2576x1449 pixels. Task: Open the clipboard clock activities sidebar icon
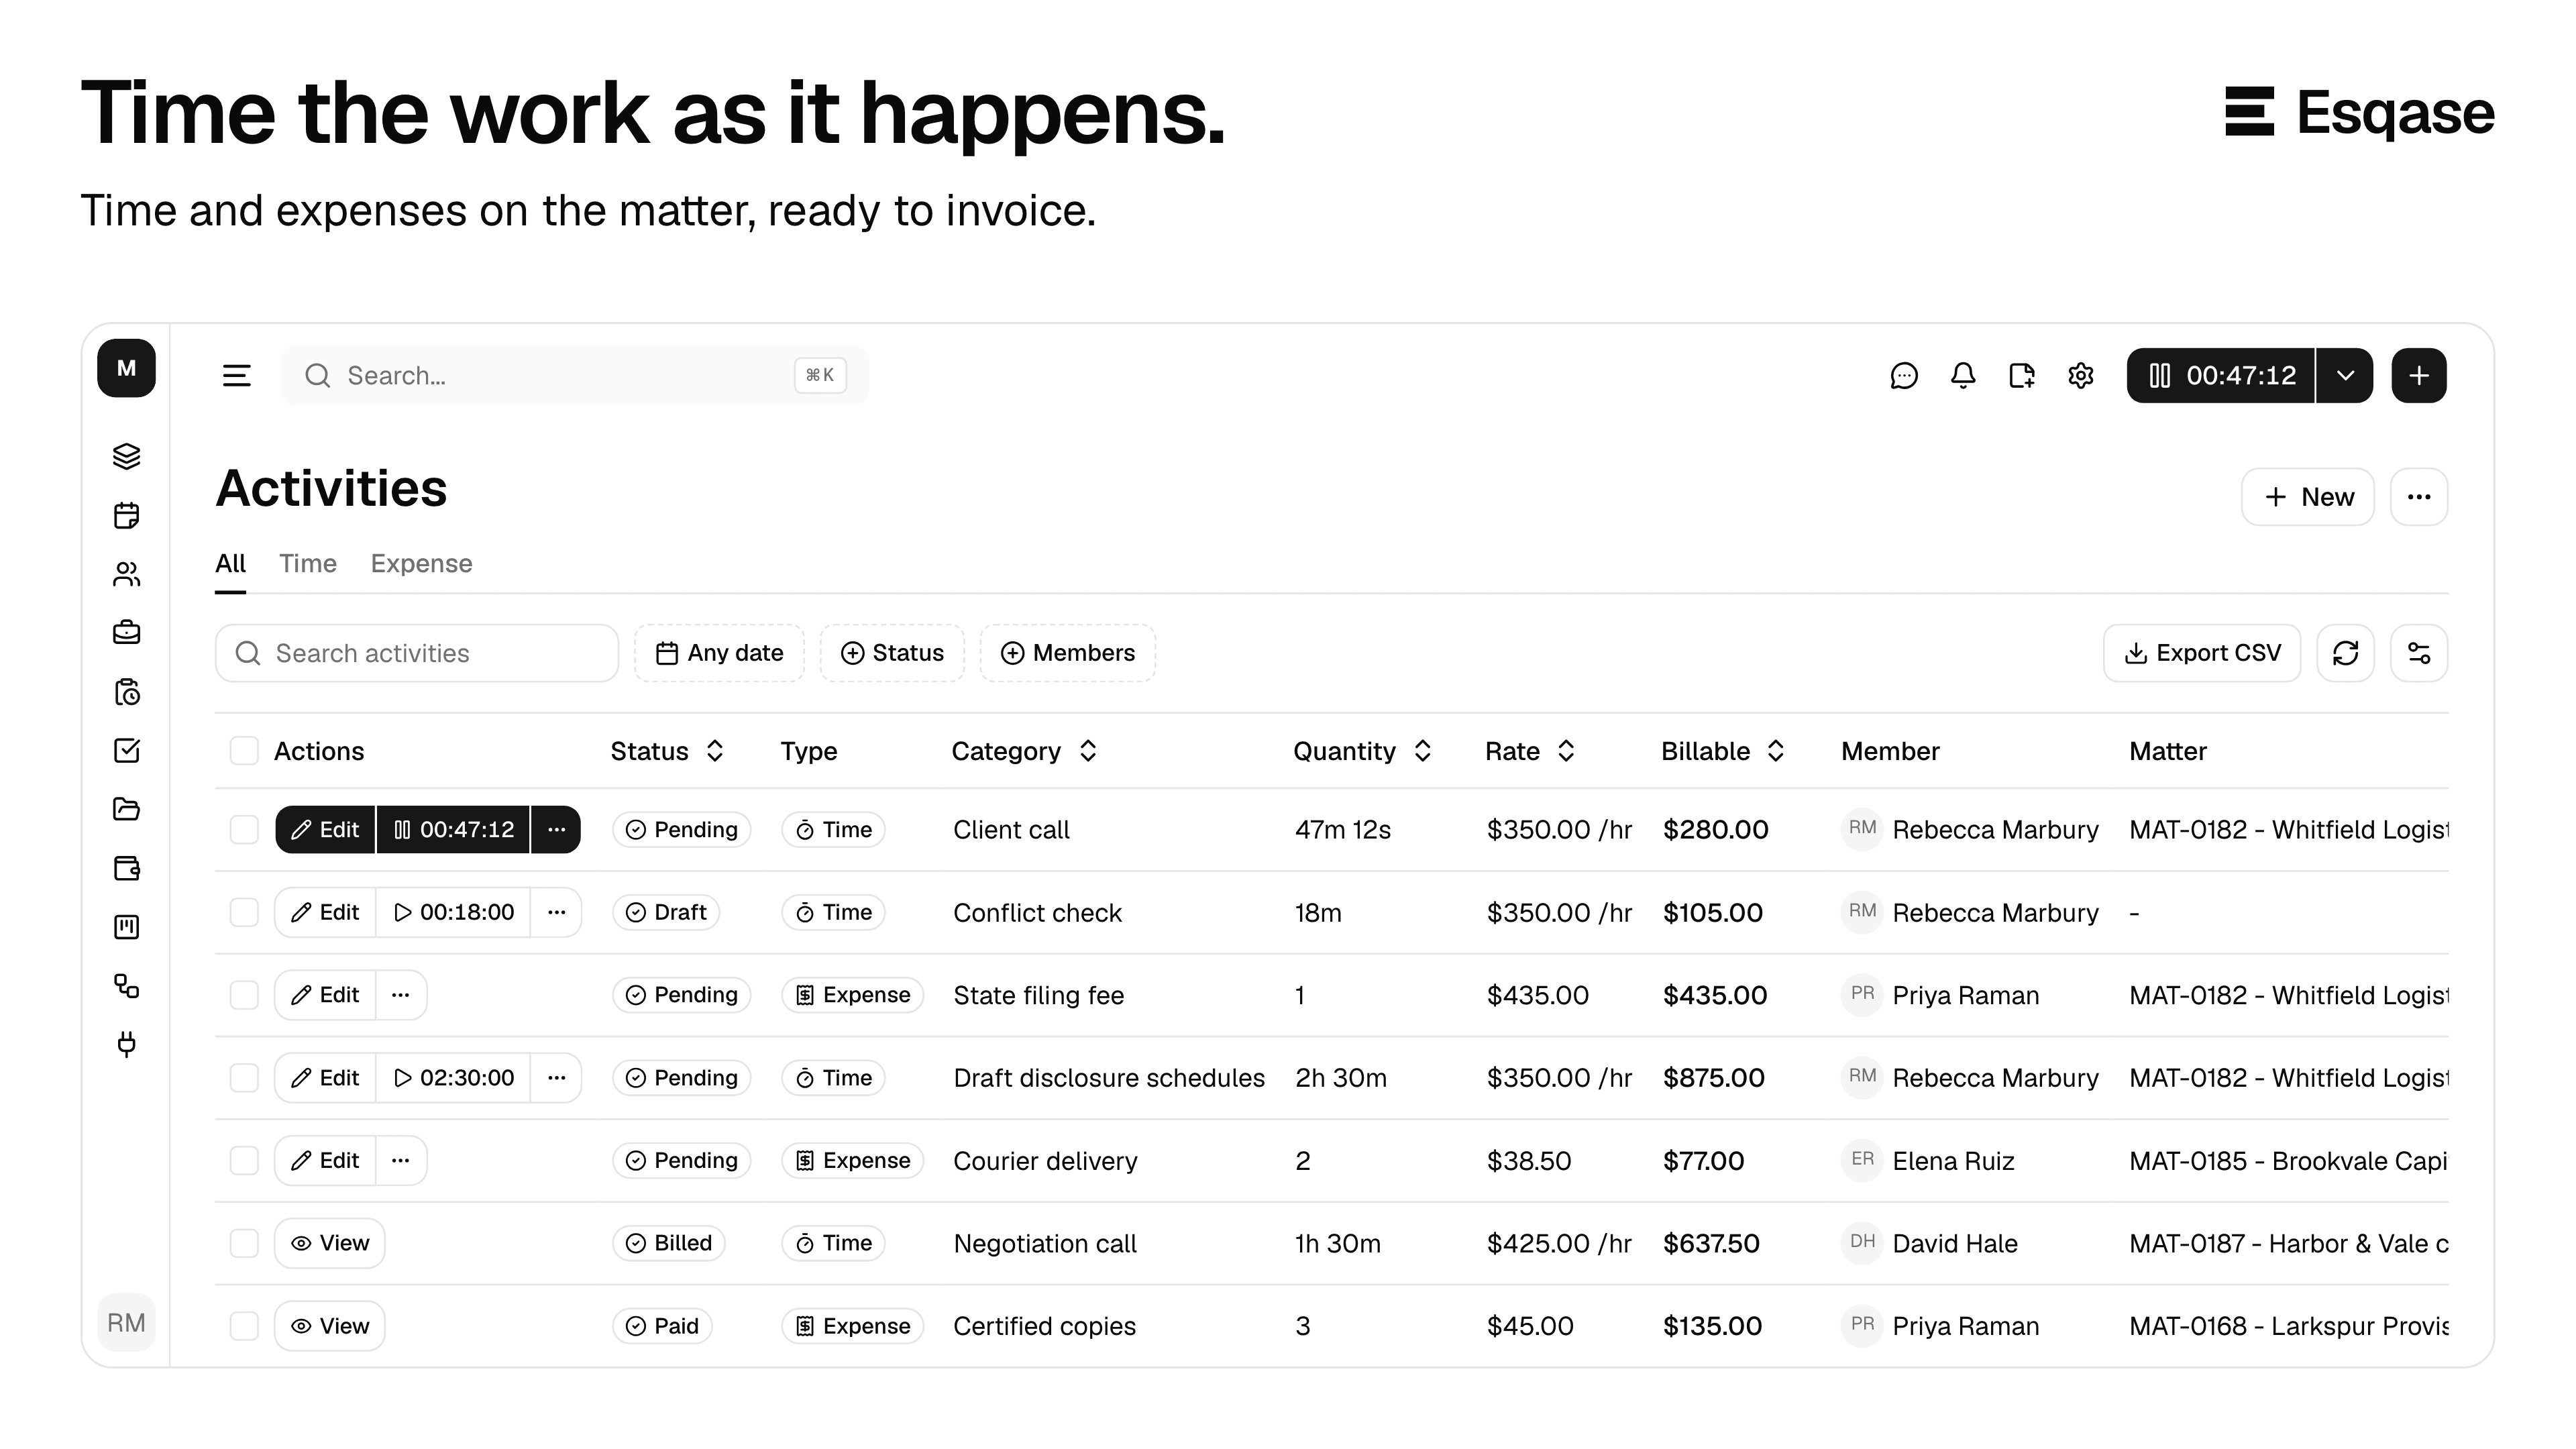(x=126, y=692)
